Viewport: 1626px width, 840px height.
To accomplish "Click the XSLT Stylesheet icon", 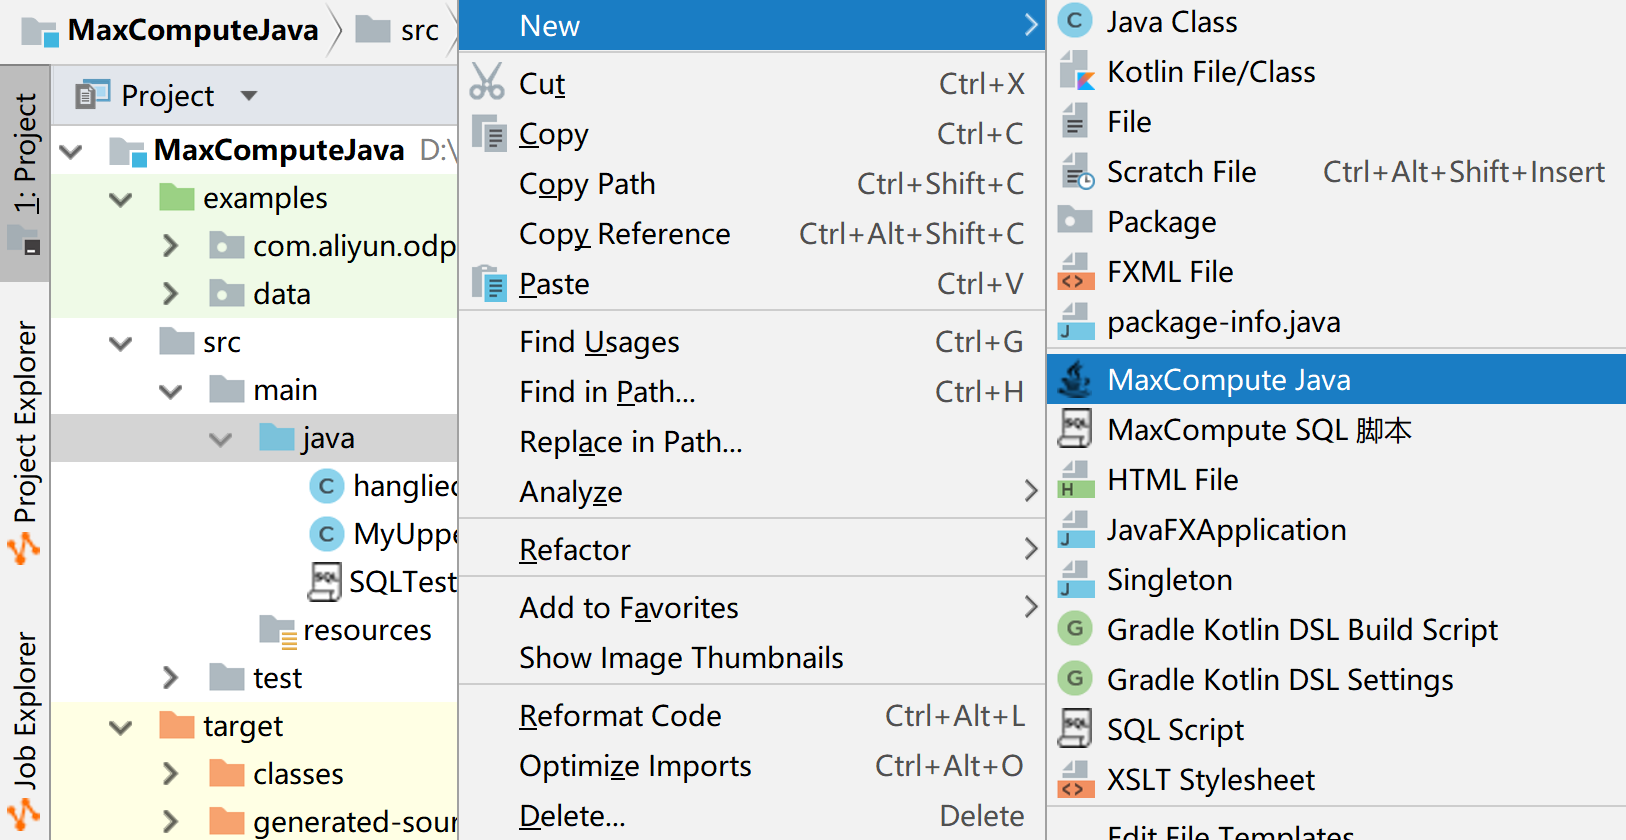I will (x=1075, y=780).
